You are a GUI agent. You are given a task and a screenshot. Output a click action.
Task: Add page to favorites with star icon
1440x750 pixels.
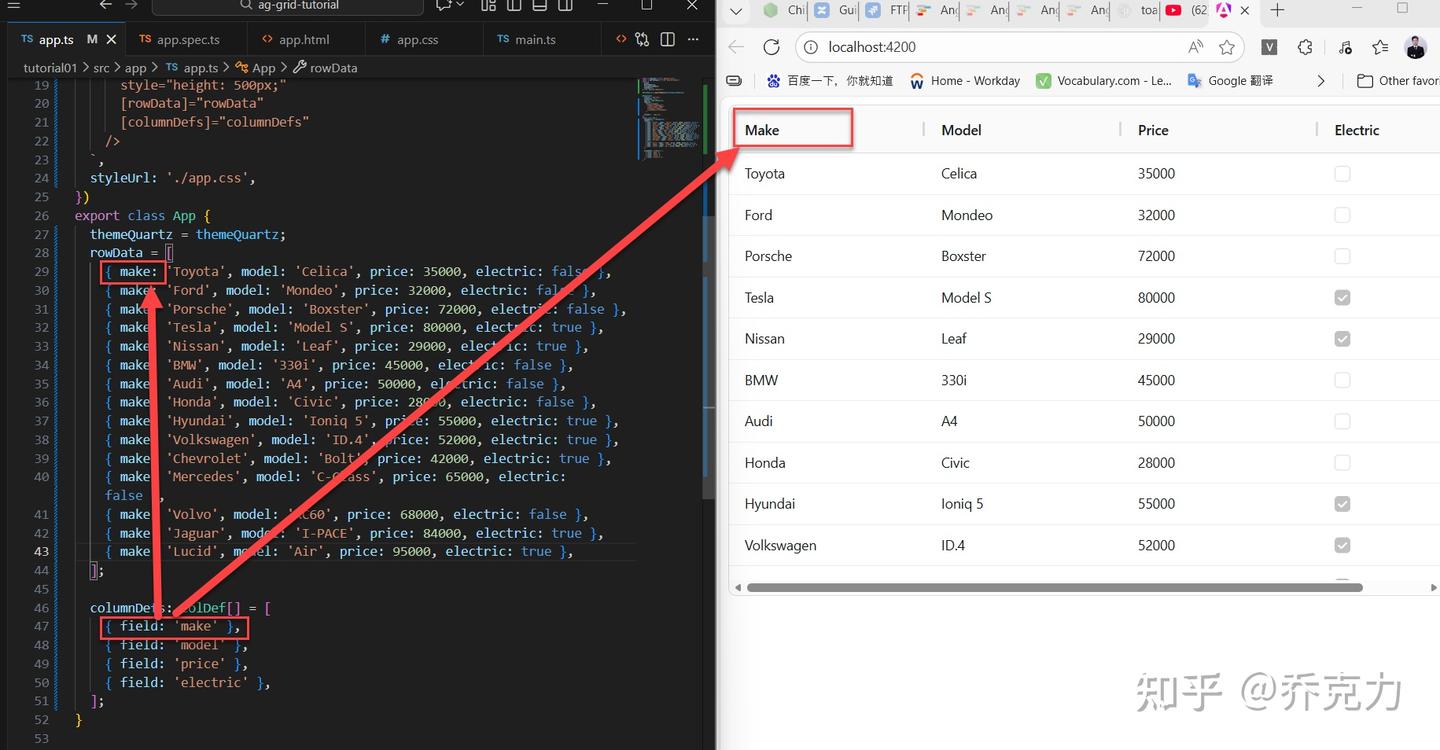tap(1227, 47)
